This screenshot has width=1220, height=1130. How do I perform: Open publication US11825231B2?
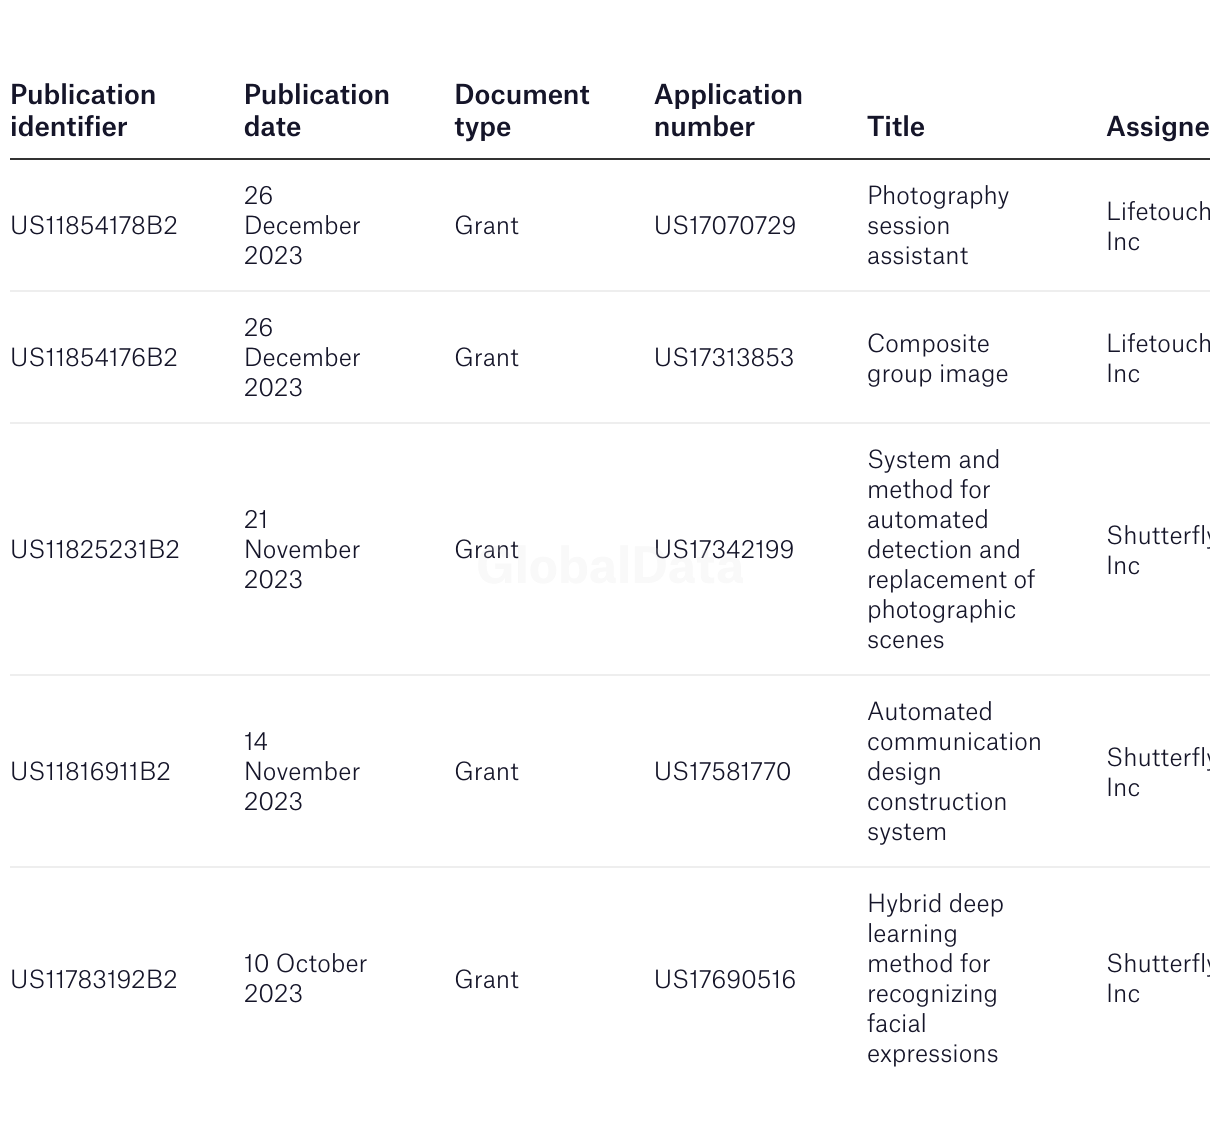point(95,550)
